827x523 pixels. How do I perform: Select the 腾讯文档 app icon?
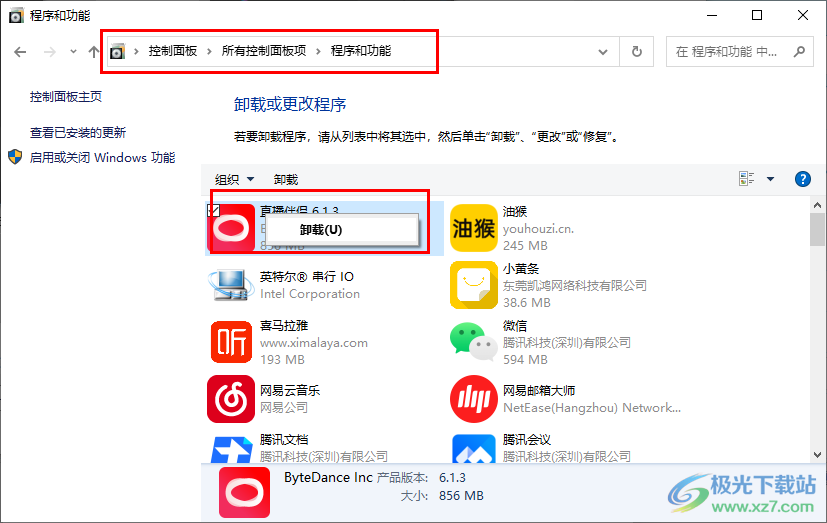pos(231,449)
